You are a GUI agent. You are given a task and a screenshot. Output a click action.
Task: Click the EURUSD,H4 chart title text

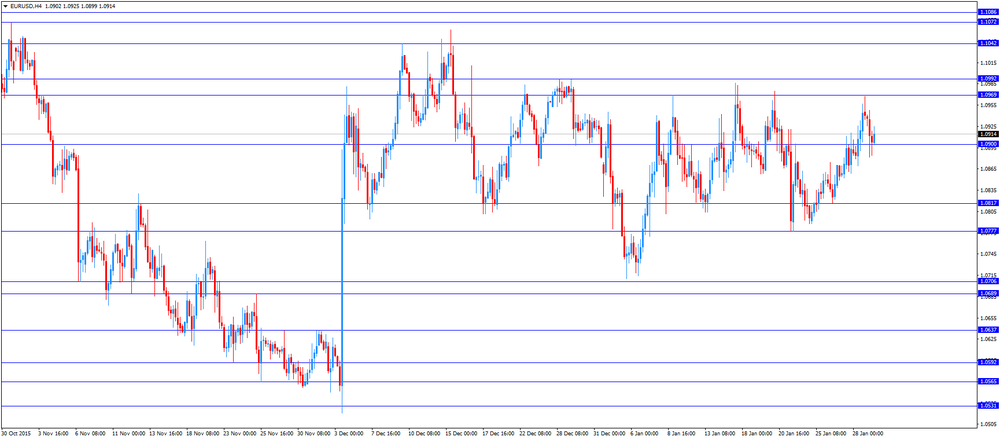(26, 6)
